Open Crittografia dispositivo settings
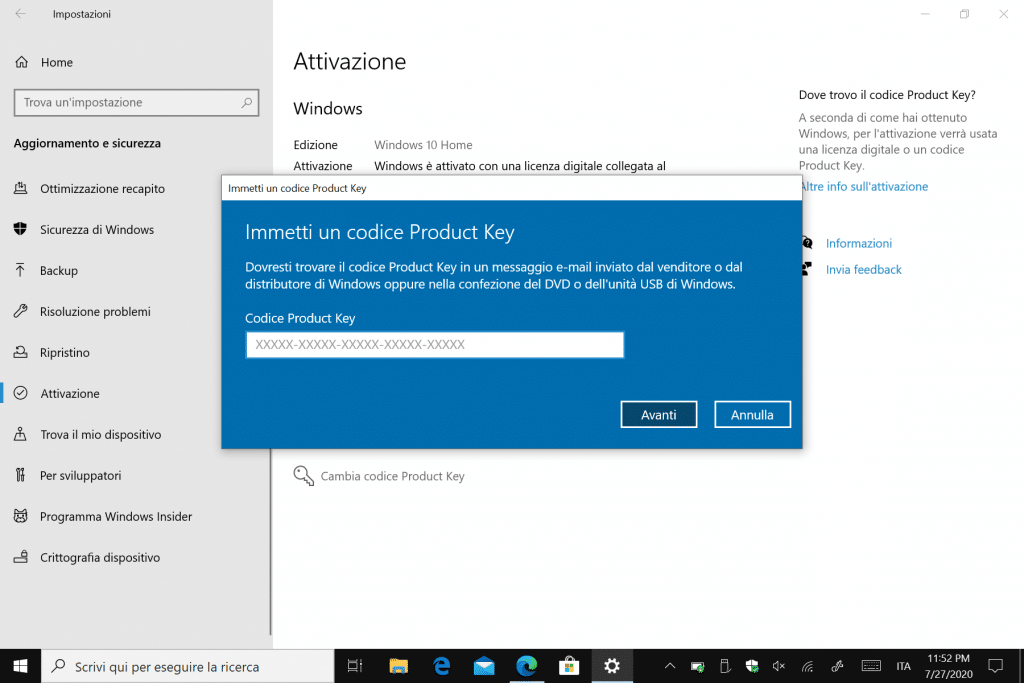Screen dimensions: 1024x683 point(99,558)
